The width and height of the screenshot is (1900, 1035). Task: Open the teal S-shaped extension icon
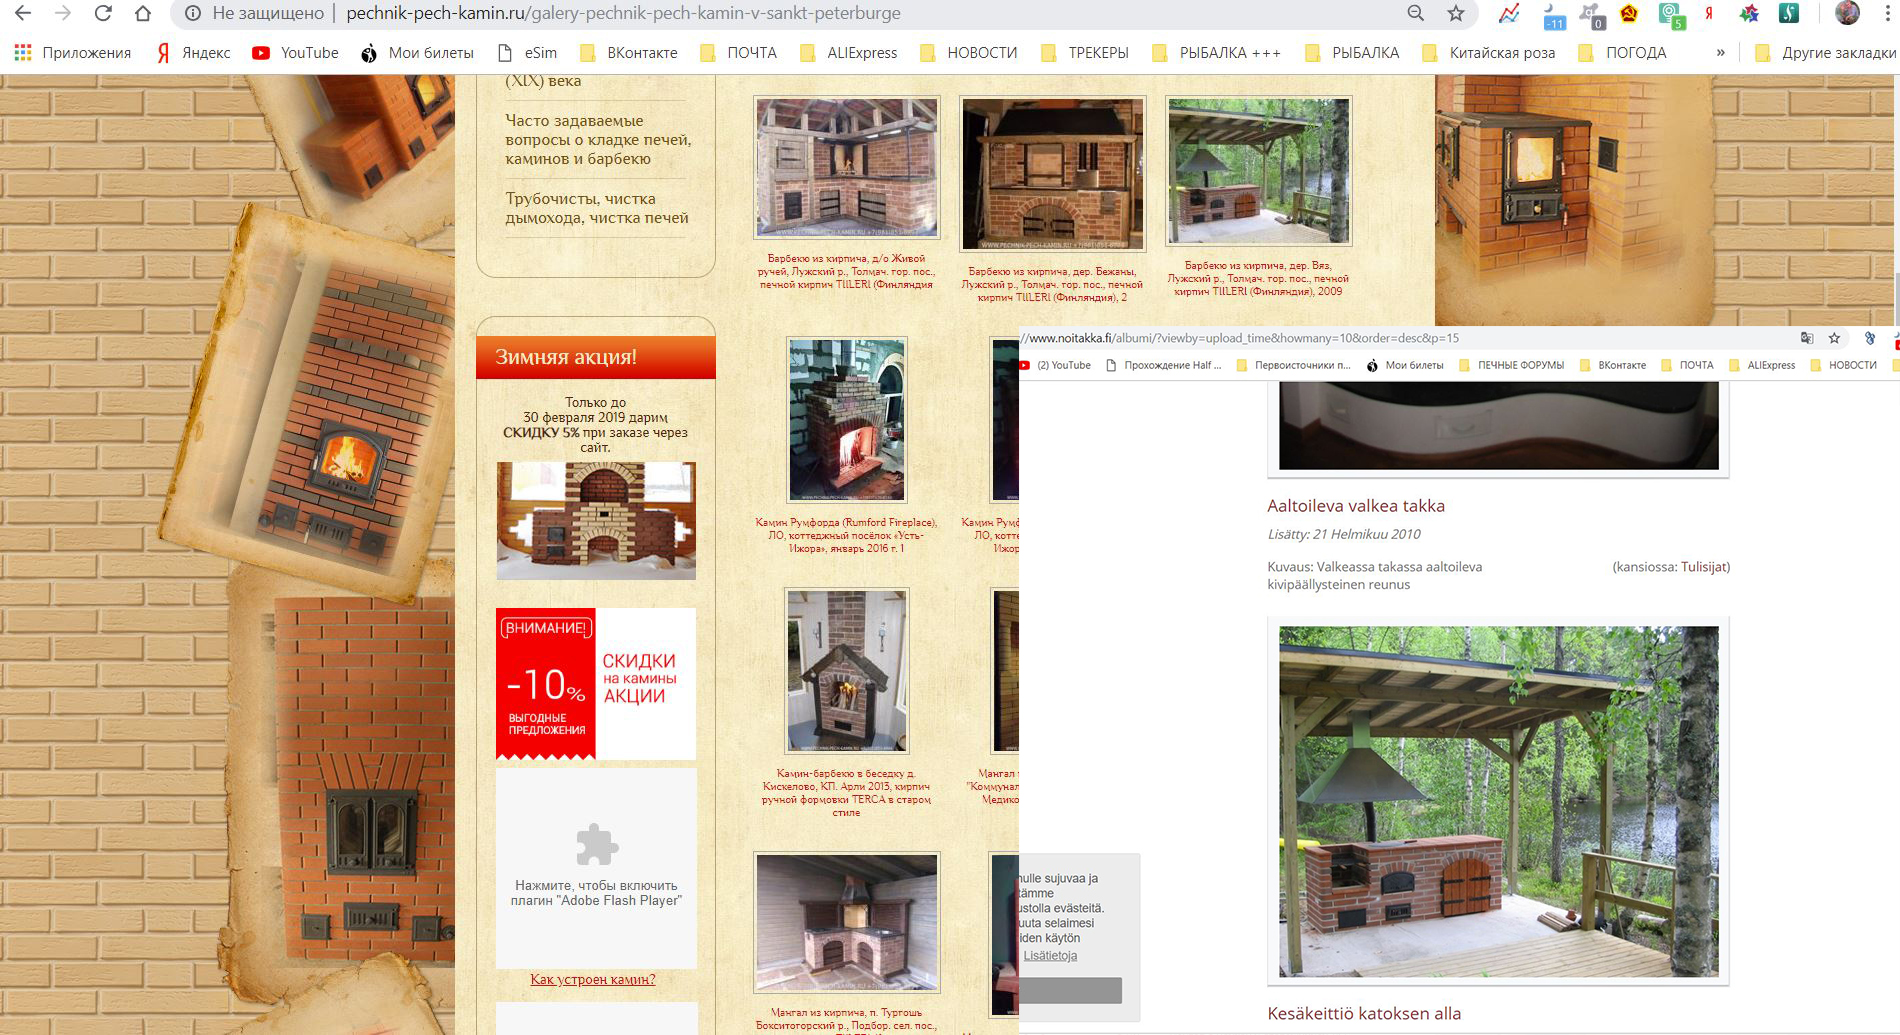coord(1789,13)
